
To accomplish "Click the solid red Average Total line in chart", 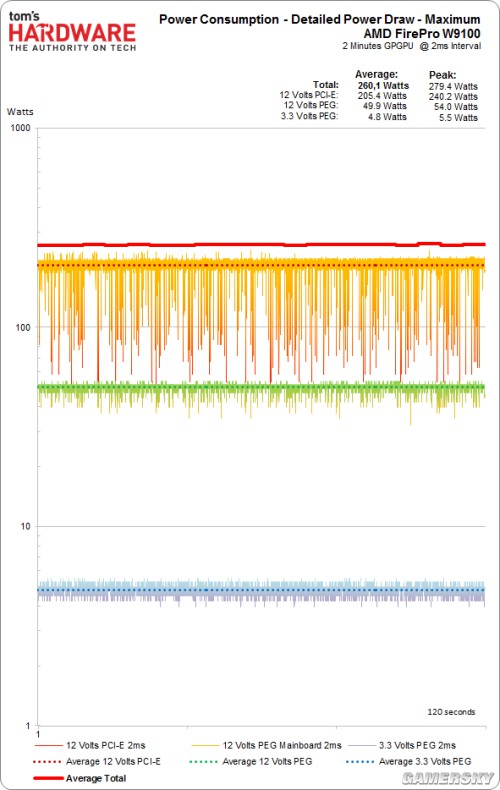I will pyautogui.click(x=261, y=245).
